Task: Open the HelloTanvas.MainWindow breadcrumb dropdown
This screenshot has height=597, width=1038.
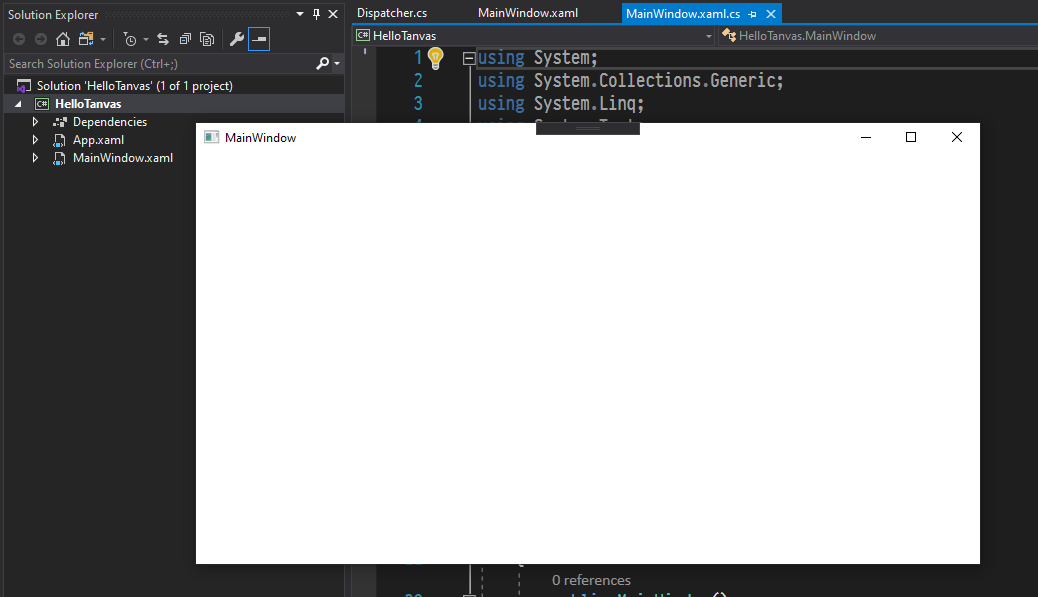Action: (x=810, y=35)
